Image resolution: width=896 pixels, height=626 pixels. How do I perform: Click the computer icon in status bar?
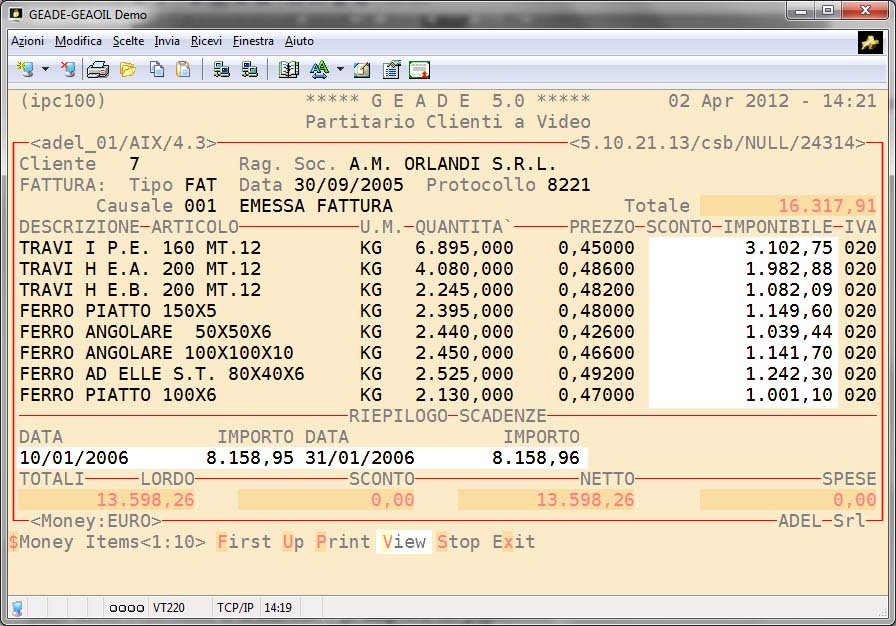point(17,608)
